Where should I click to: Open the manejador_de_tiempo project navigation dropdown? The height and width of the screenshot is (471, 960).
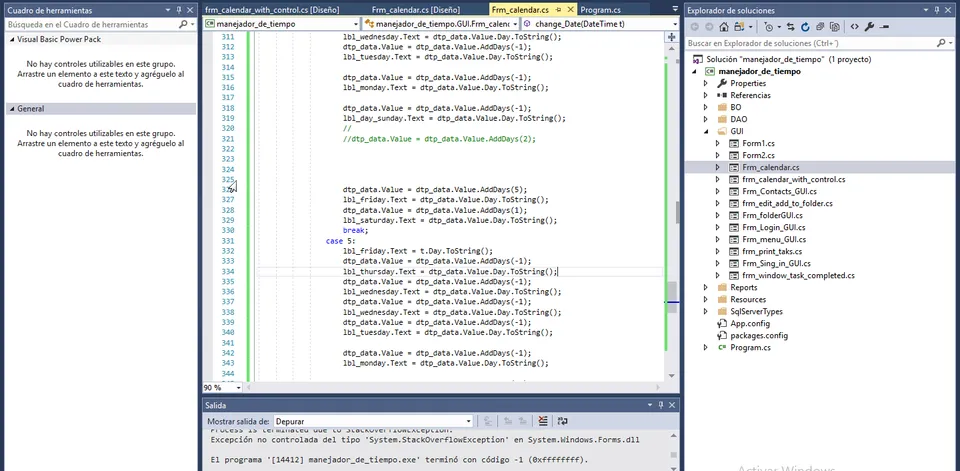pos(356,24)
